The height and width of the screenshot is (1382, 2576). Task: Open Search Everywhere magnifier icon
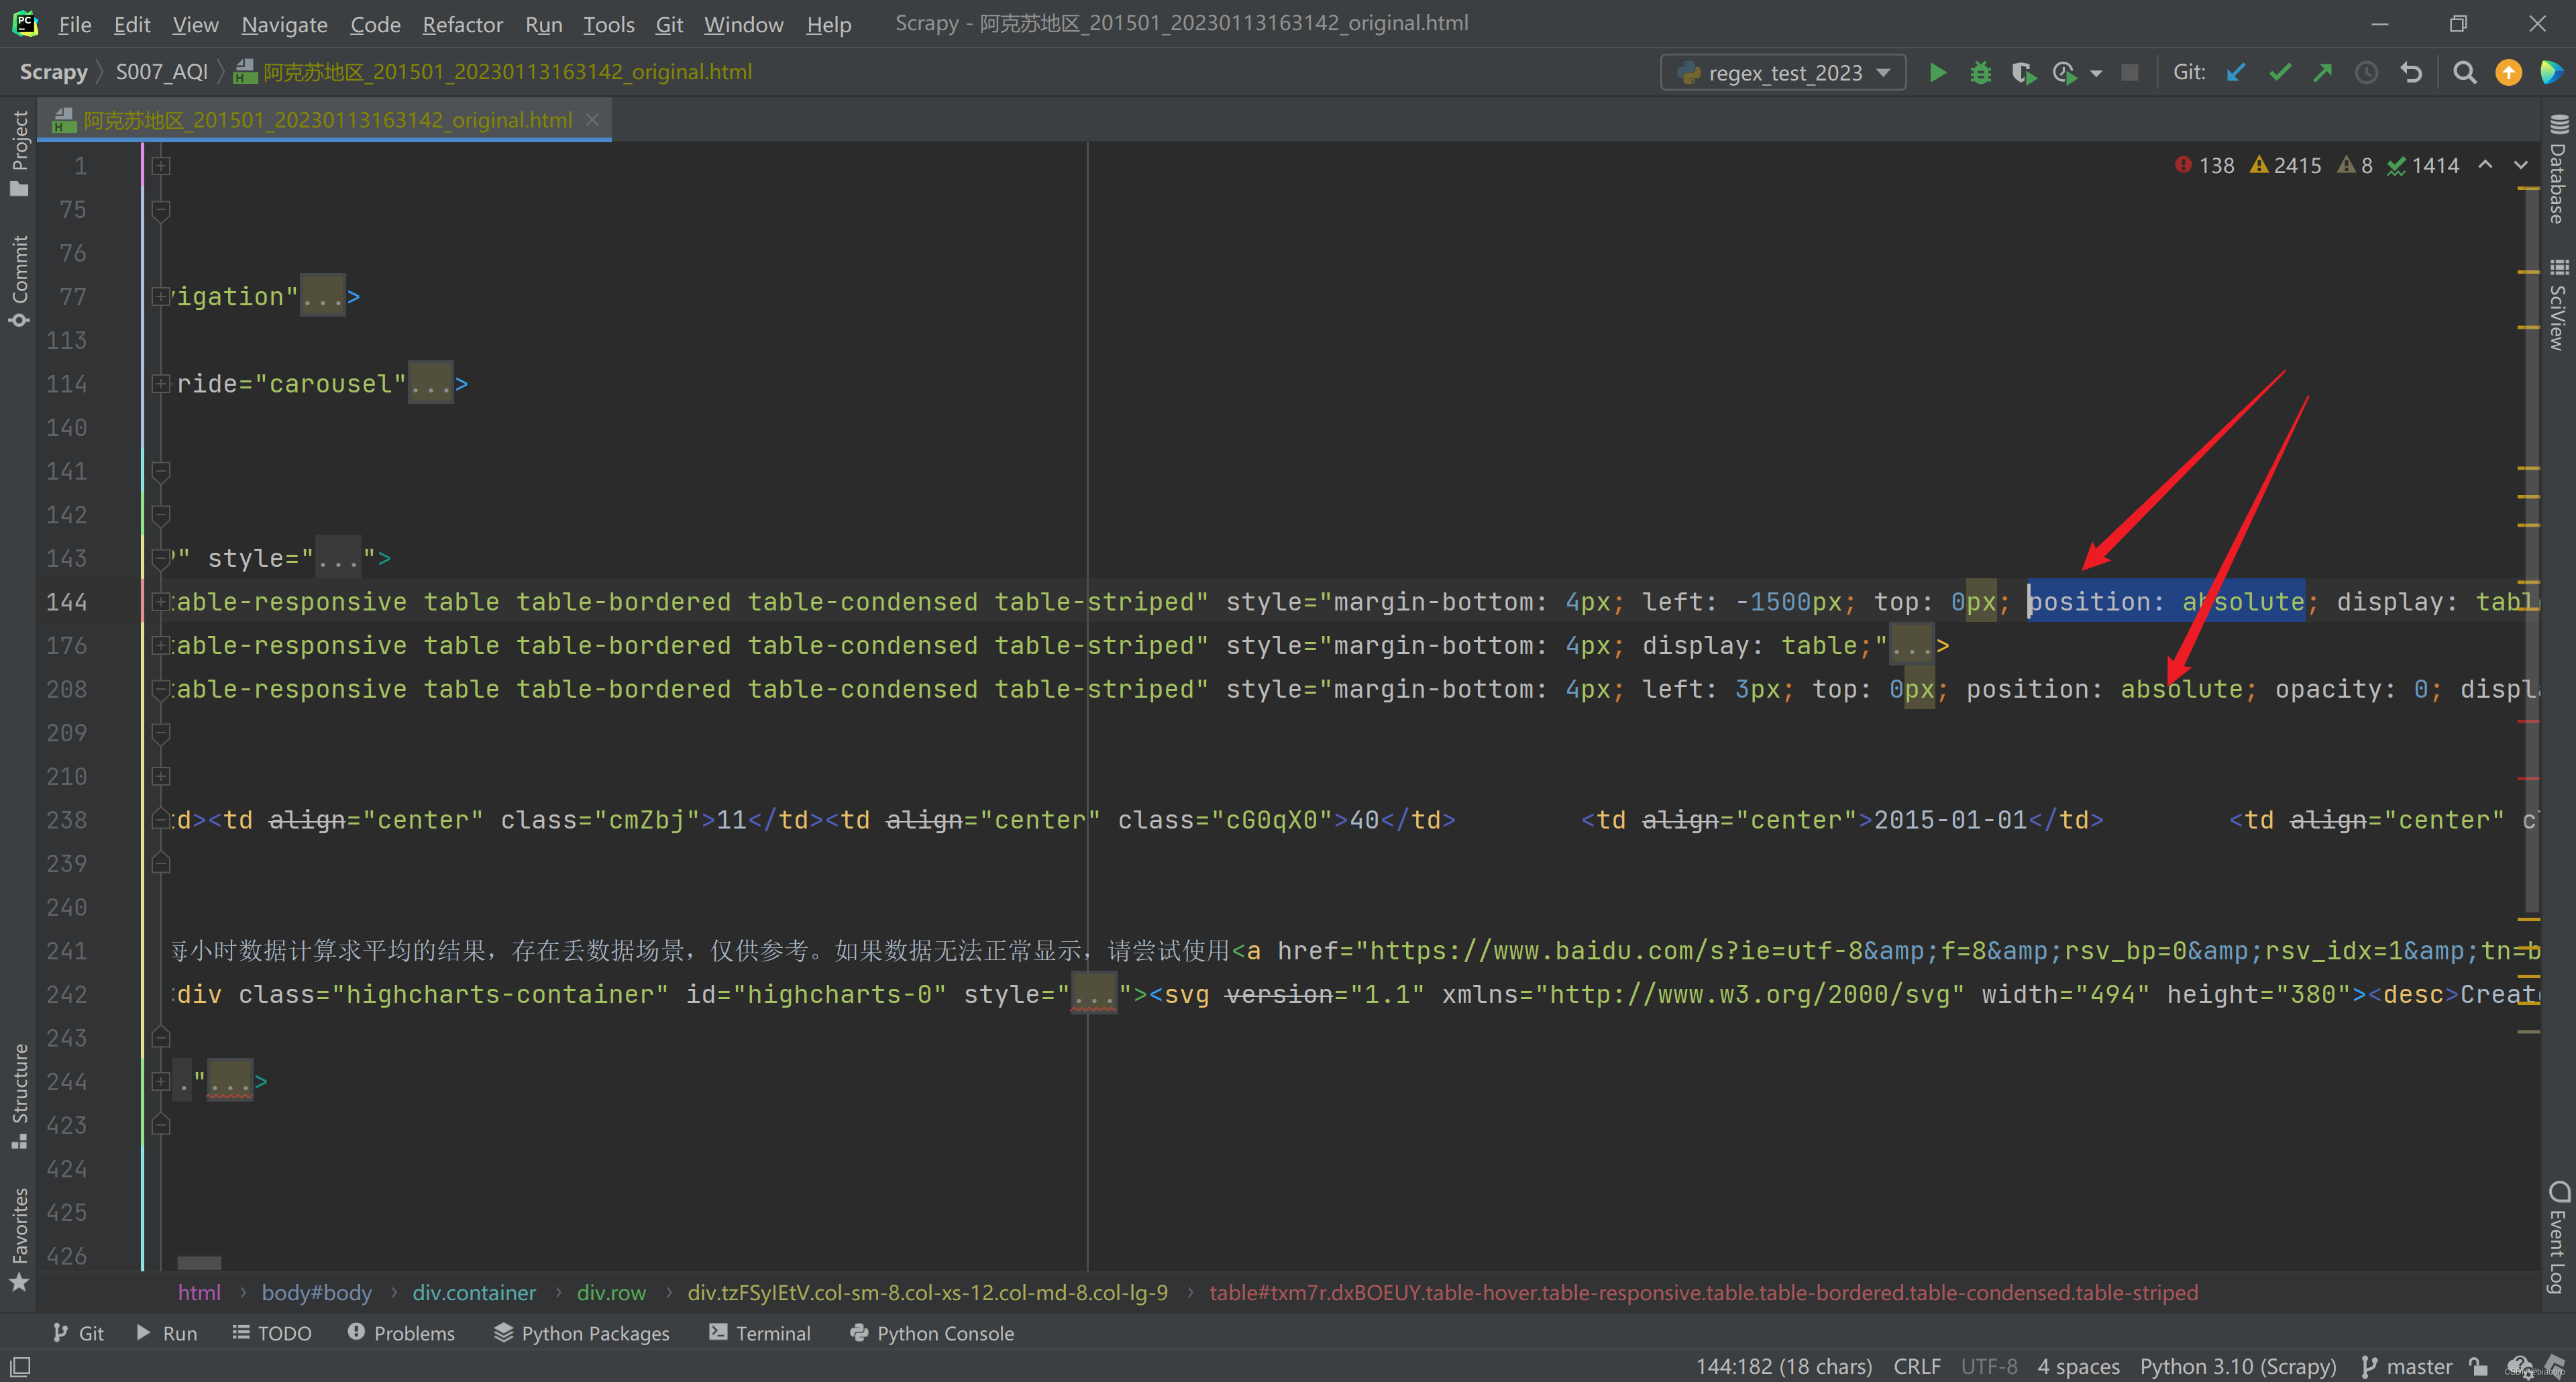click(x=2465, y=73)
